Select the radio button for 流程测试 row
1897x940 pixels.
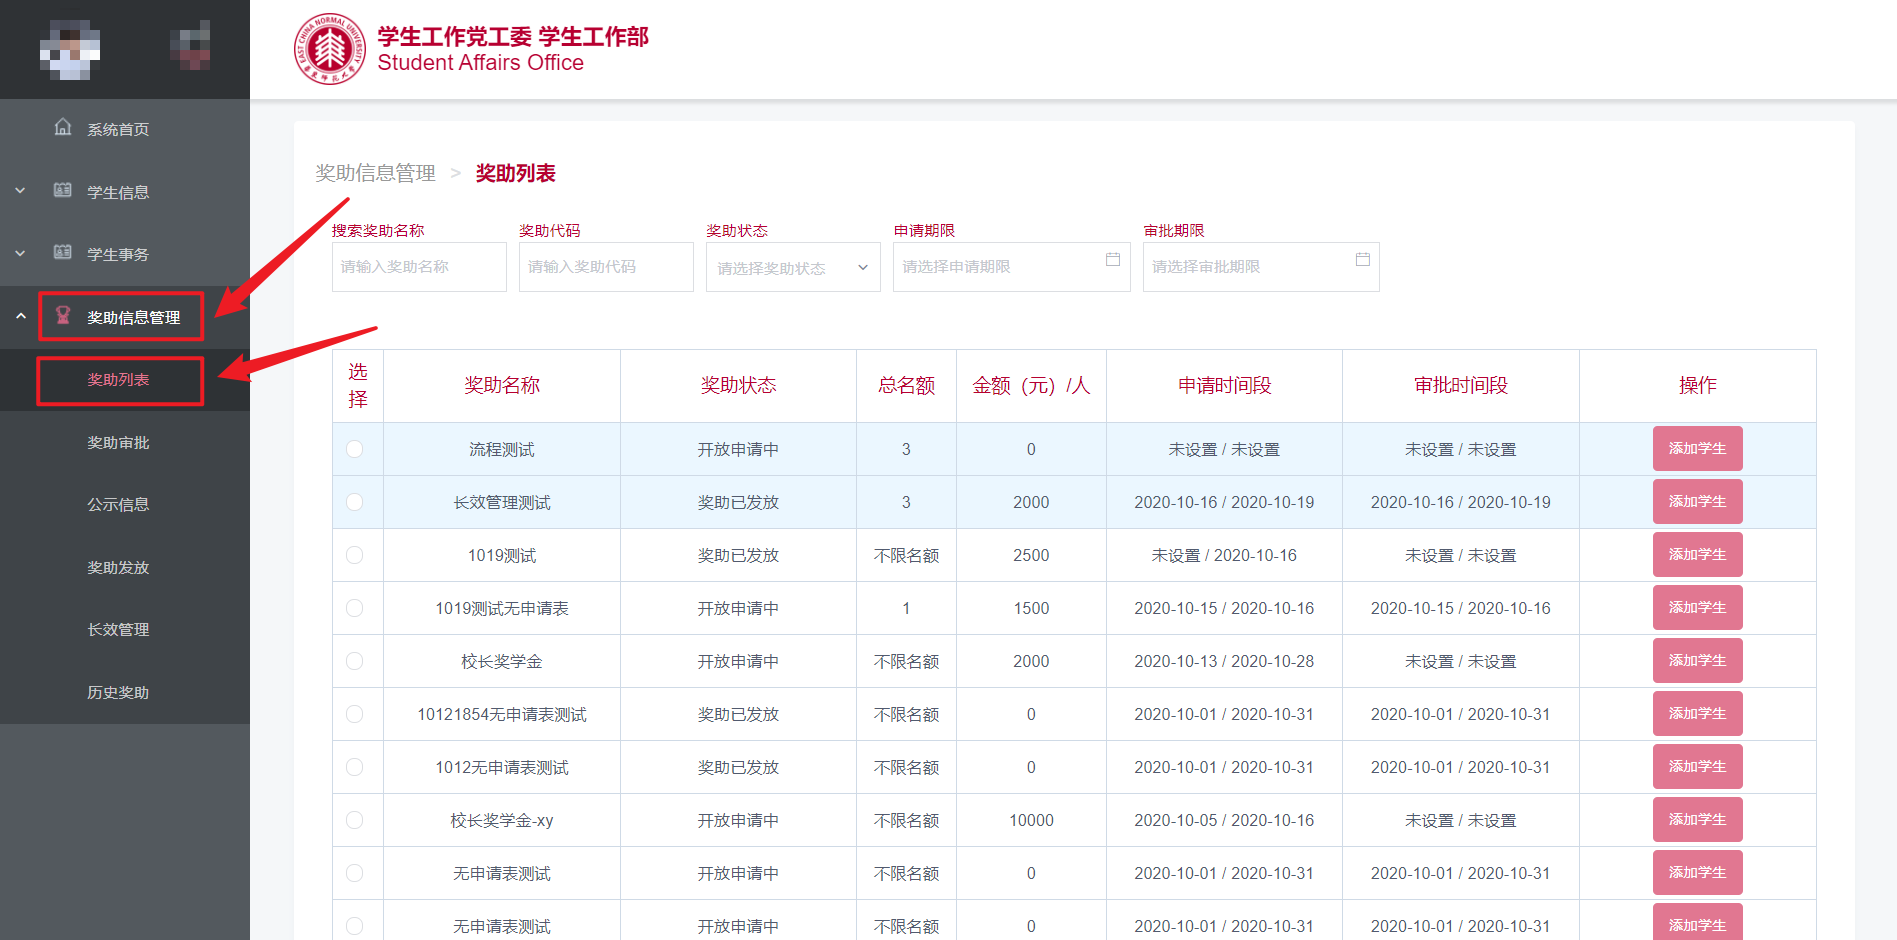pos(355,449)
